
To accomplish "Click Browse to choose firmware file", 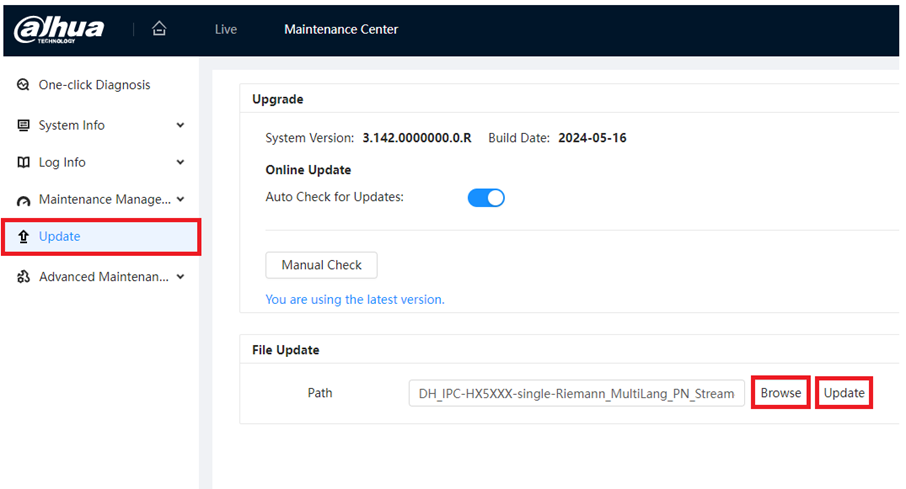I will click(x=780, y=393).
